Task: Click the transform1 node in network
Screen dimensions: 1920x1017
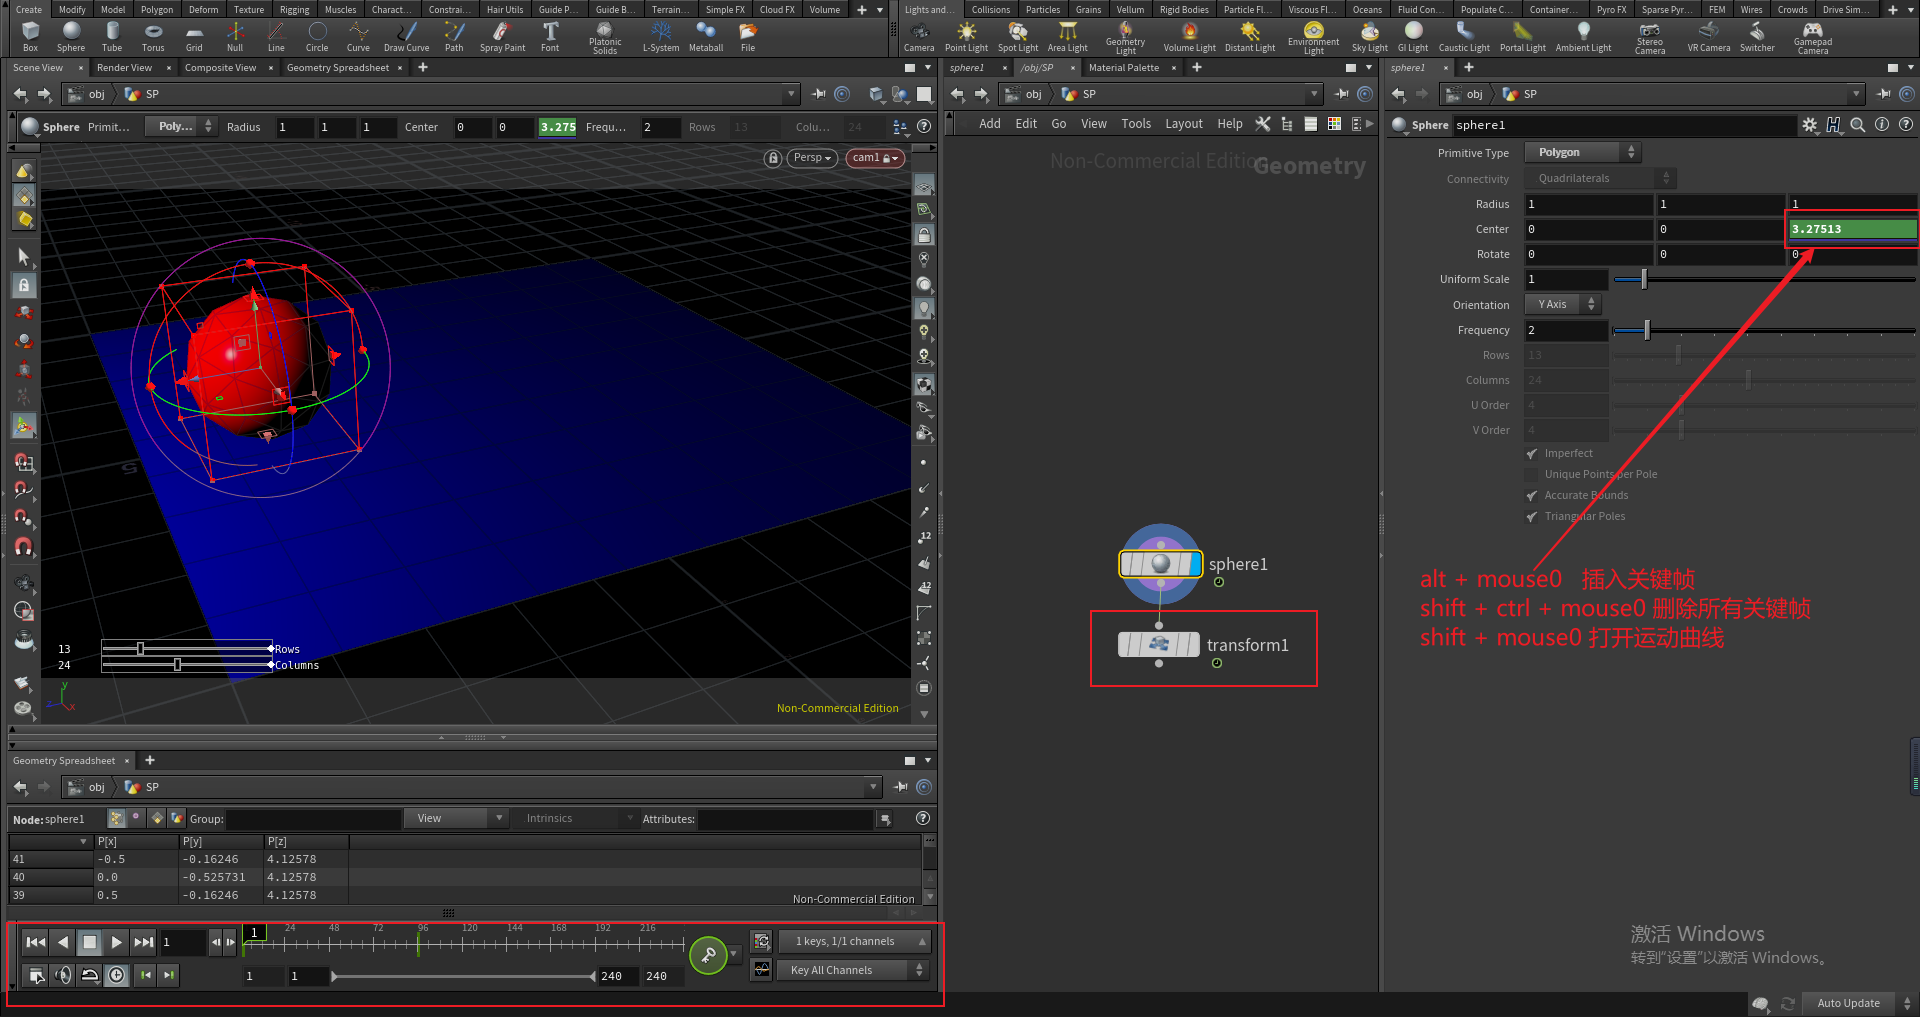Action: (1159, 645)
